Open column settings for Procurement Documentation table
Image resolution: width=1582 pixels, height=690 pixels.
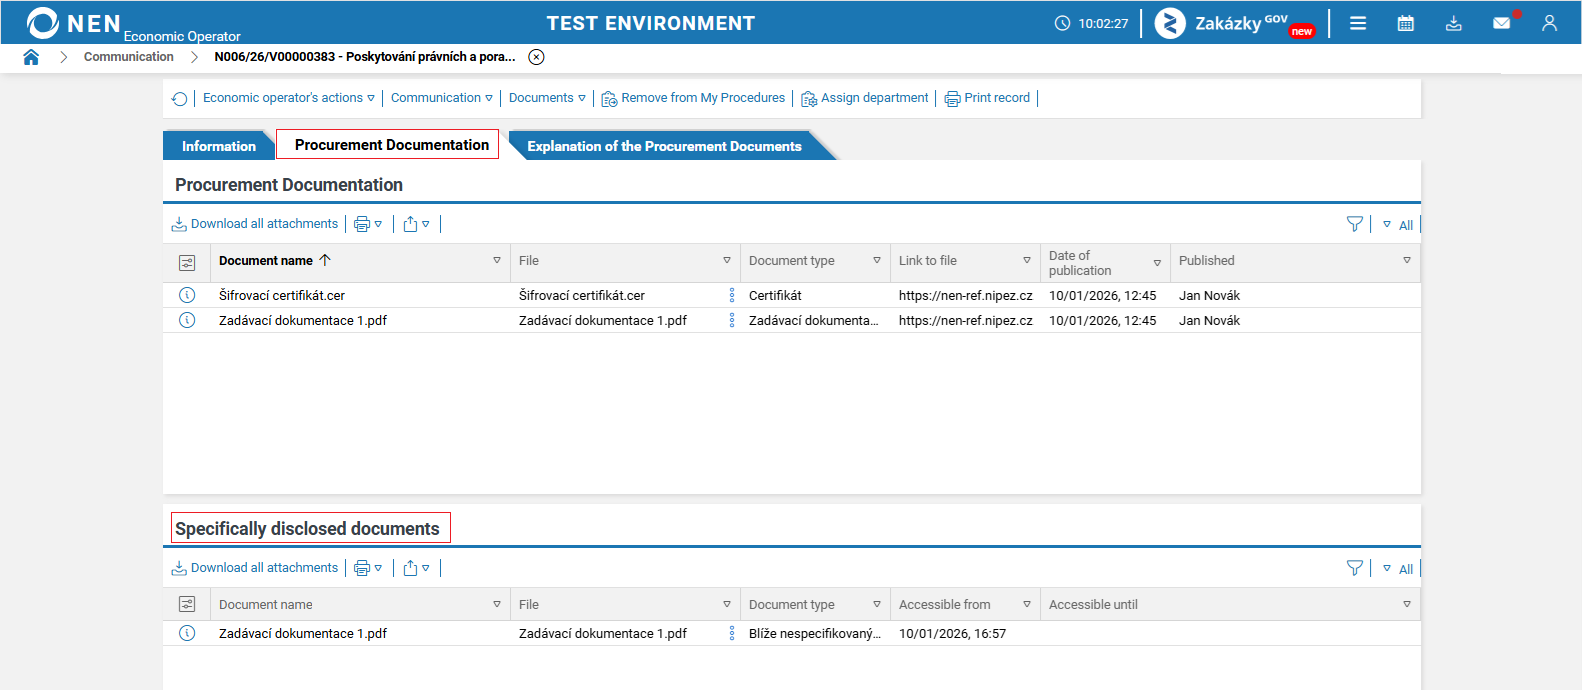187,262
